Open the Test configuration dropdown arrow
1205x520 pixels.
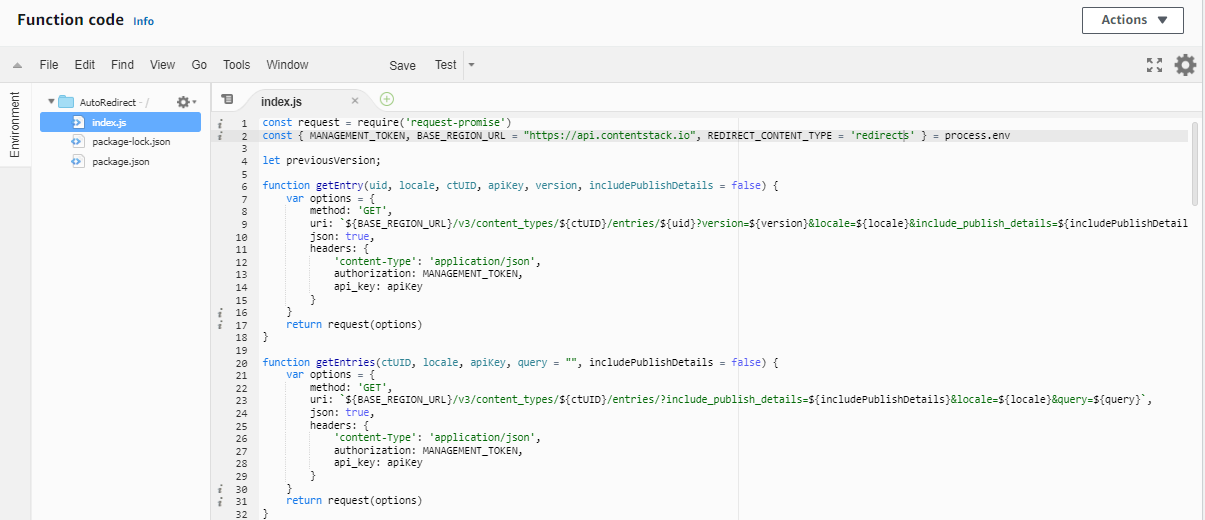471,65
